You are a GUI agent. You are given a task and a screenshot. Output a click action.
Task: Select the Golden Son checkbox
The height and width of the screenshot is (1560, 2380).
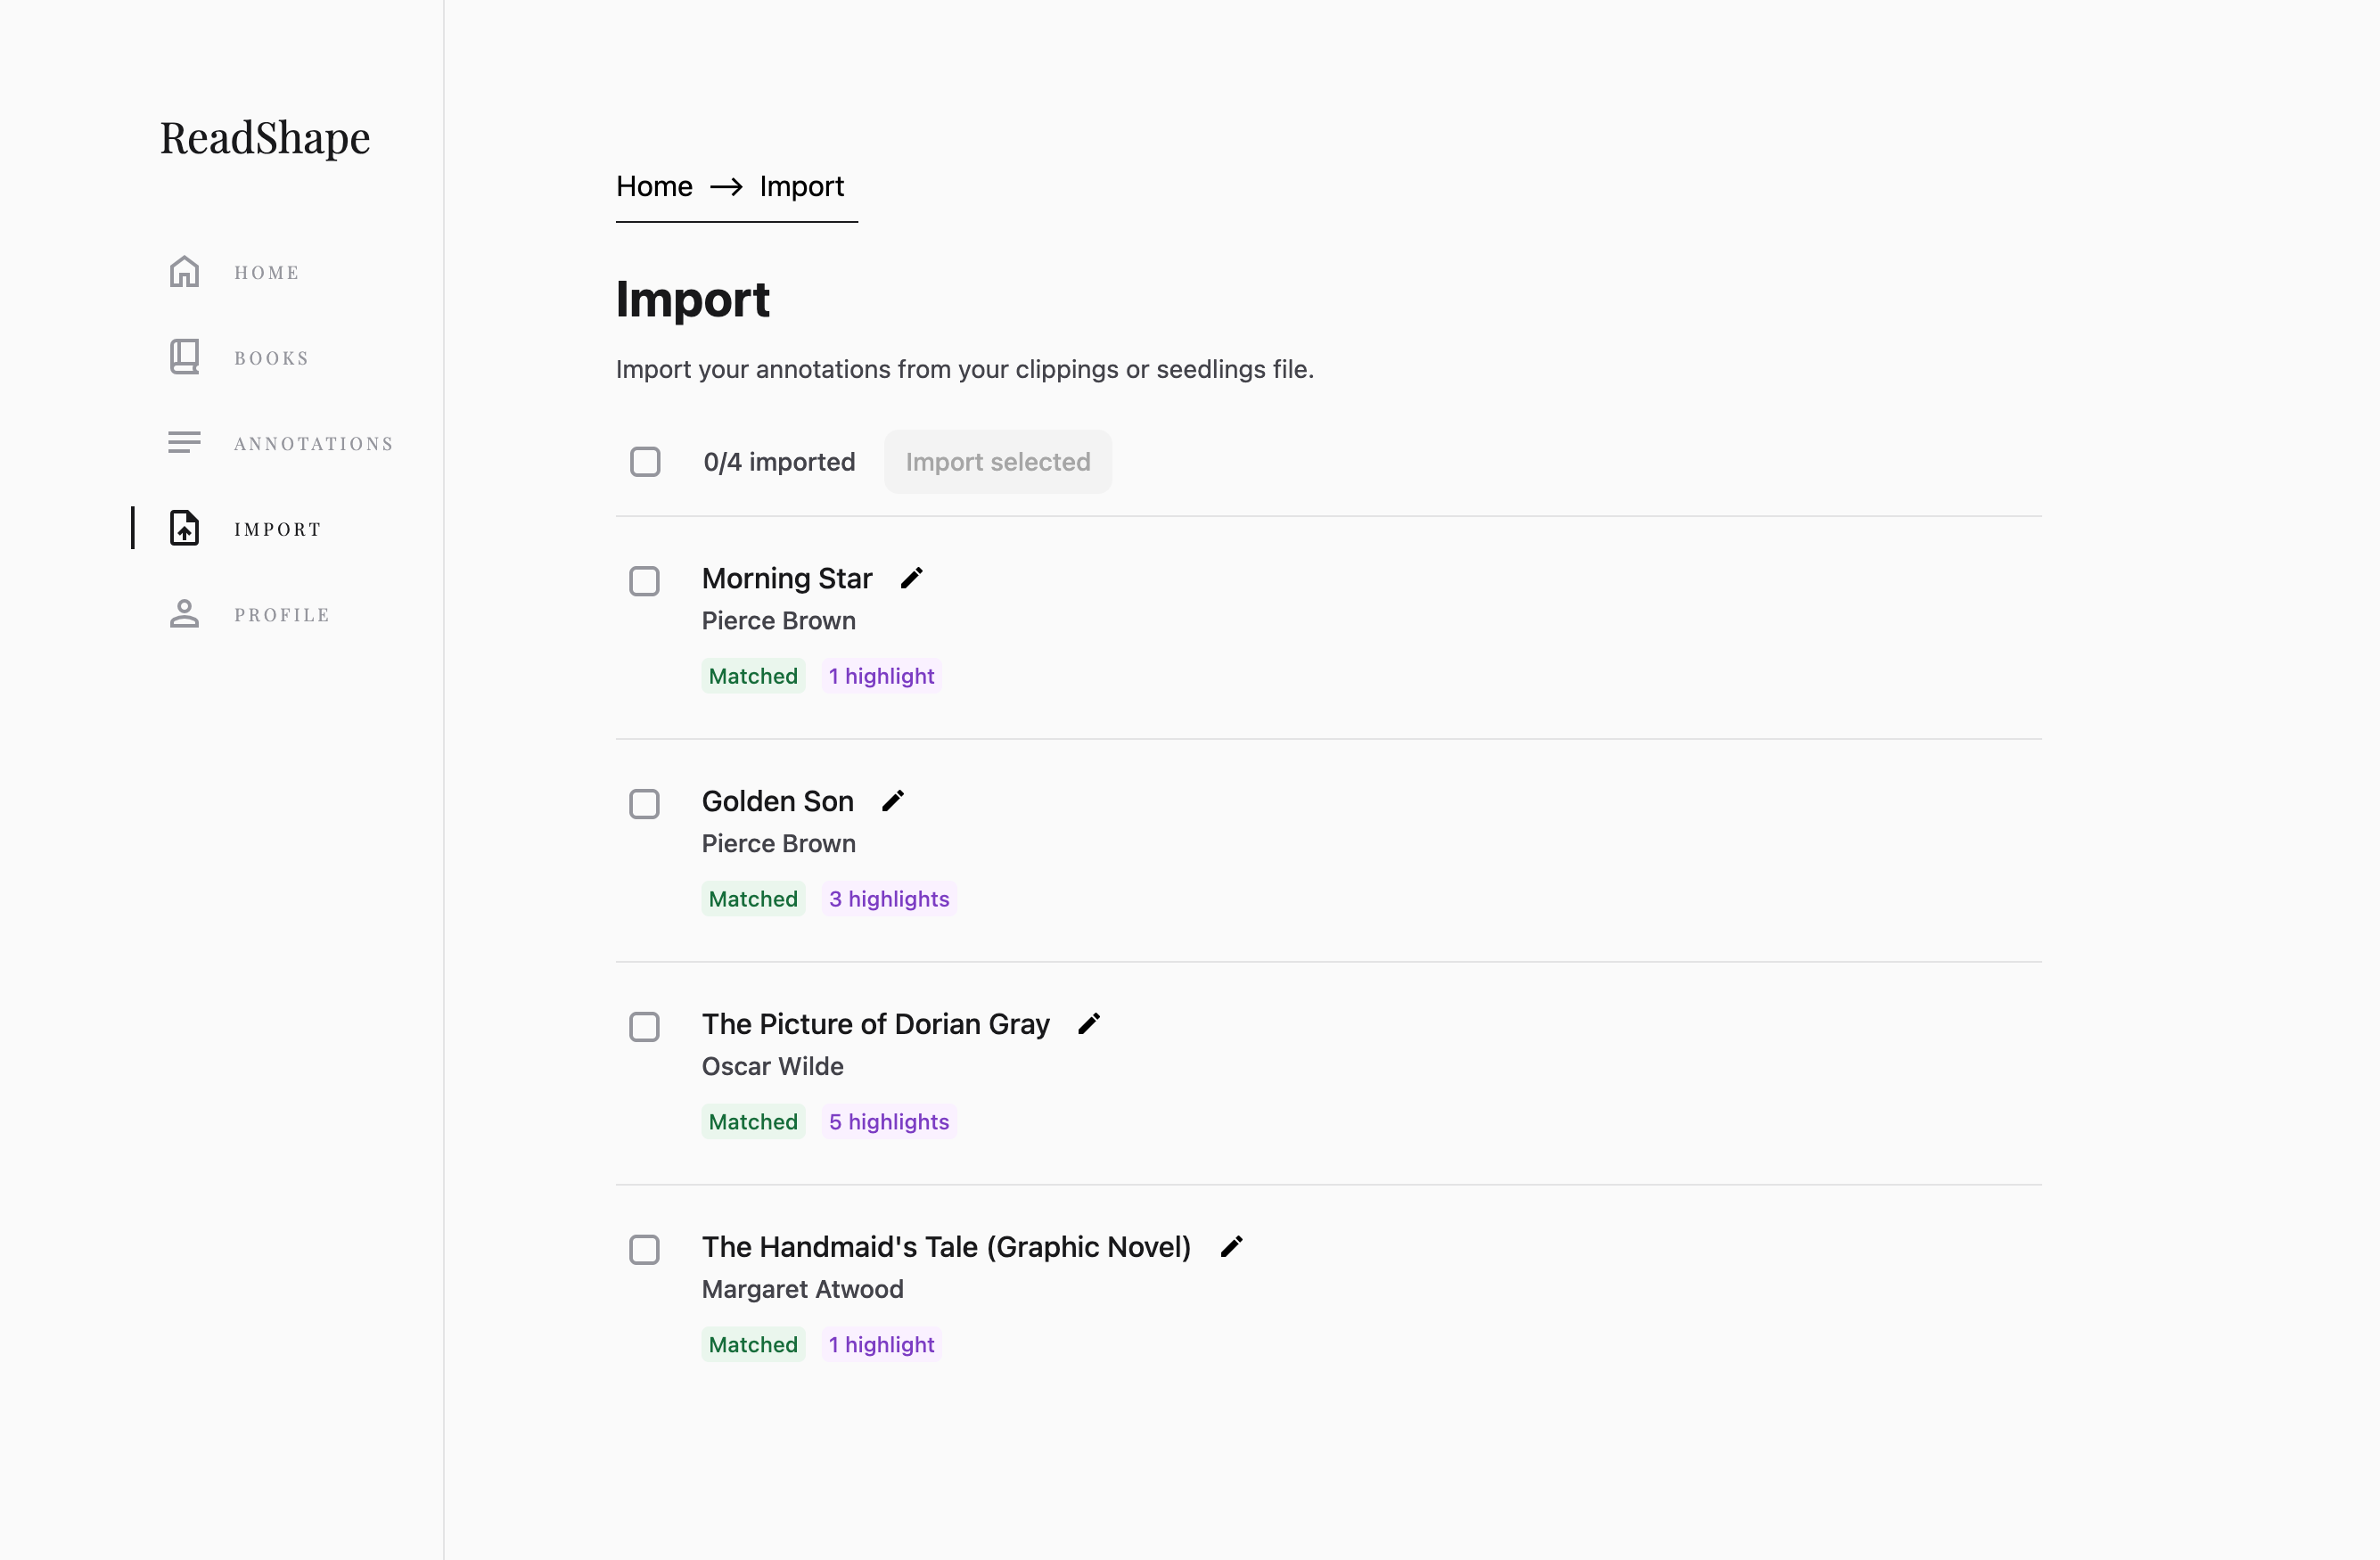644,804
